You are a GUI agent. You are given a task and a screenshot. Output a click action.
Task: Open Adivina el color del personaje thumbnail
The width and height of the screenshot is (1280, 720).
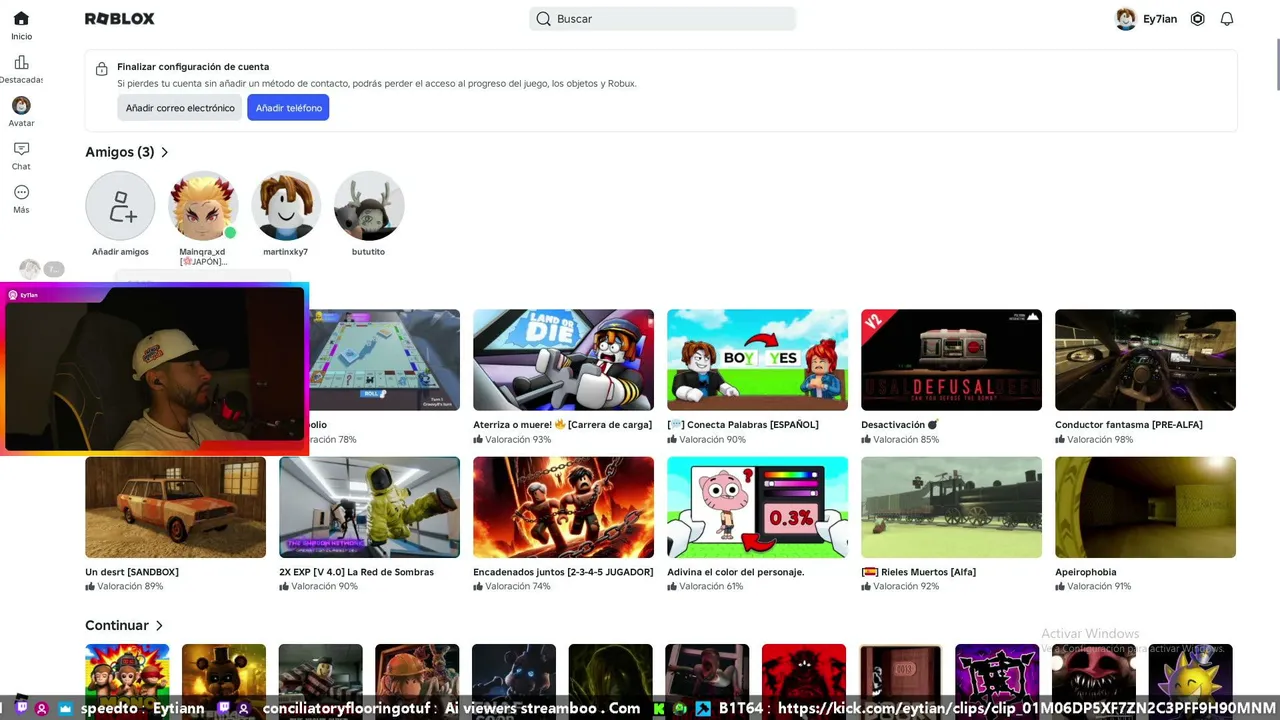(x=757, y=507)
